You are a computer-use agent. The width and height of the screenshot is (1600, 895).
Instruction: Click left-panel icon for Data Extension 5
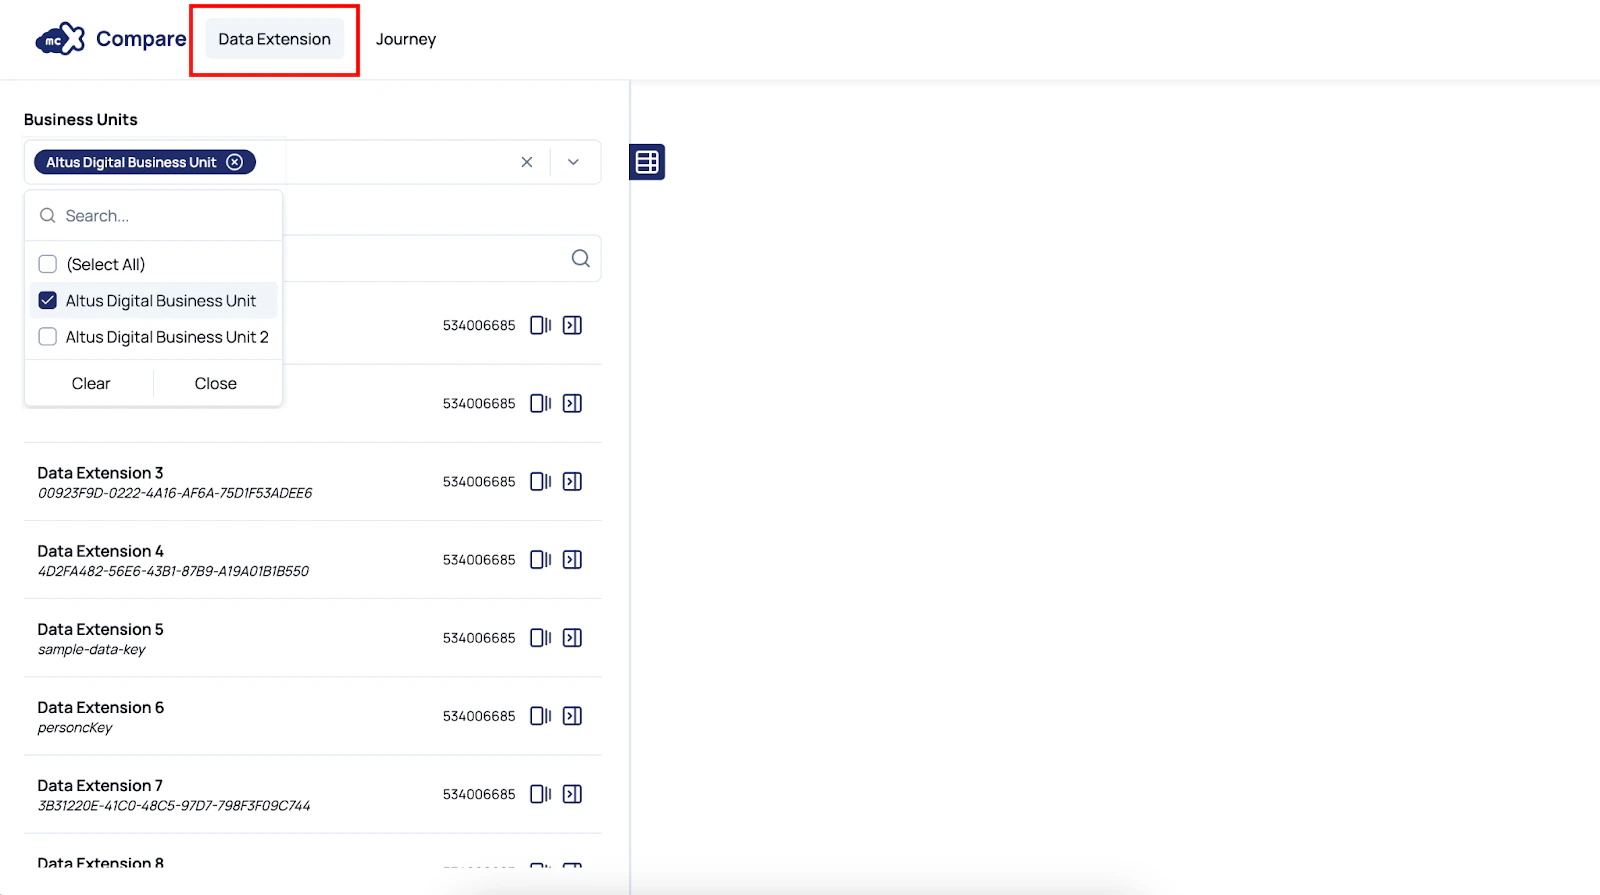click(541, 637)
